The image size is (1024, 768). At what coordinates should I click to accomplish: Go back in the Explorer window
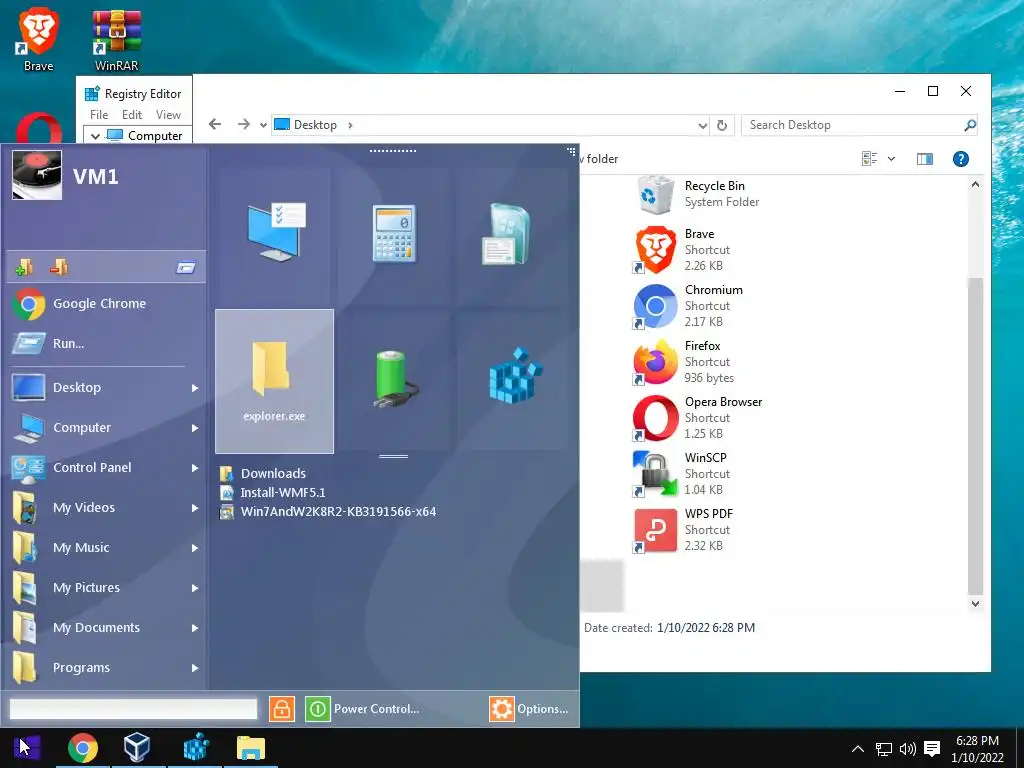pyautogui.click(x=215, y=124)
